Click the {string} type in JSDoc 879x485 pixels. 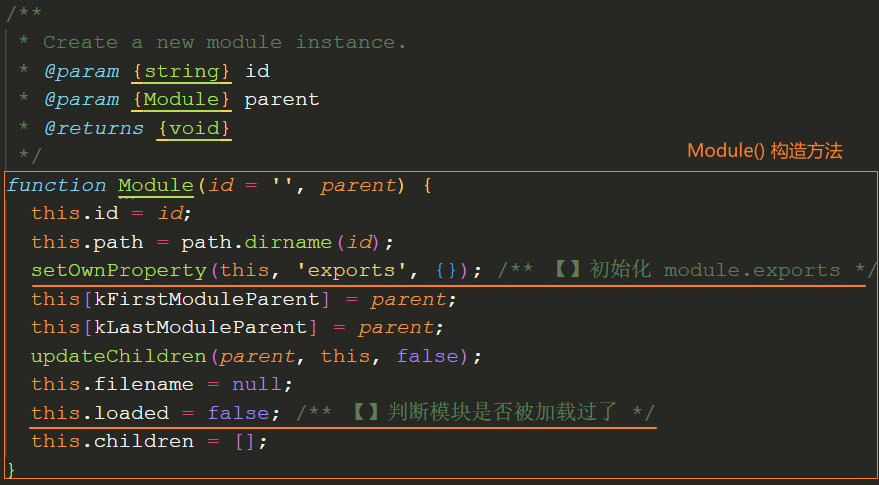pyautogui.click(x=182, y=71)
